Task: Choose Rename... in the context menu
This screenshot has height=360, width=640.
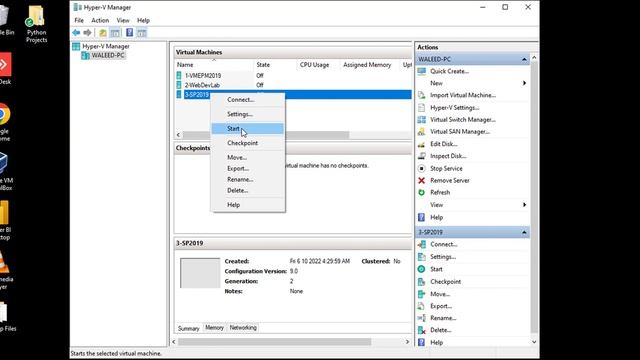Action: click(x=247, y=179)
